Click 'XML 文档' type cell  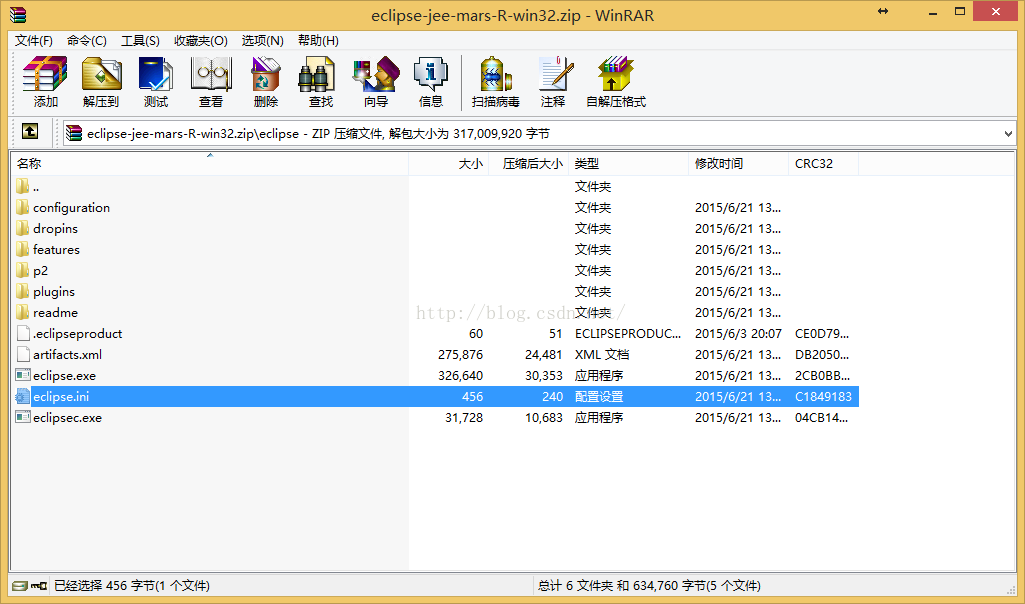pos(601,354)
